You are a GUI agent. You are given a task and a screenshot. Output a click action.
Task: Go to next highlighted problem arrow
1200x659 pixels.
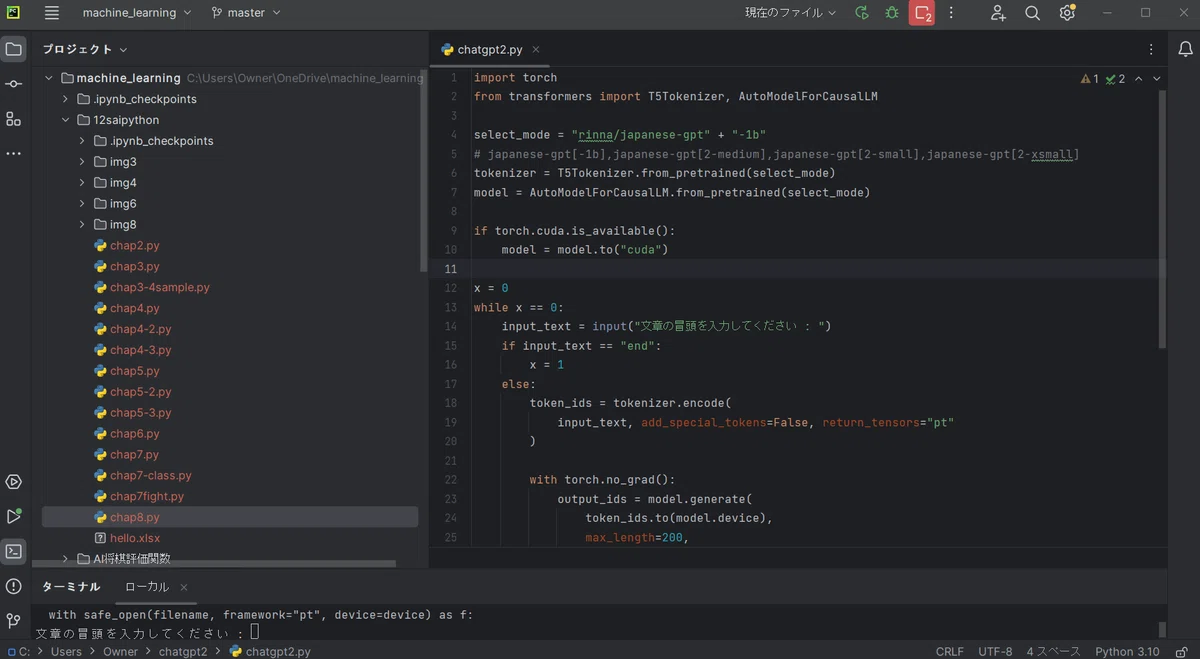click(1157, 79)
